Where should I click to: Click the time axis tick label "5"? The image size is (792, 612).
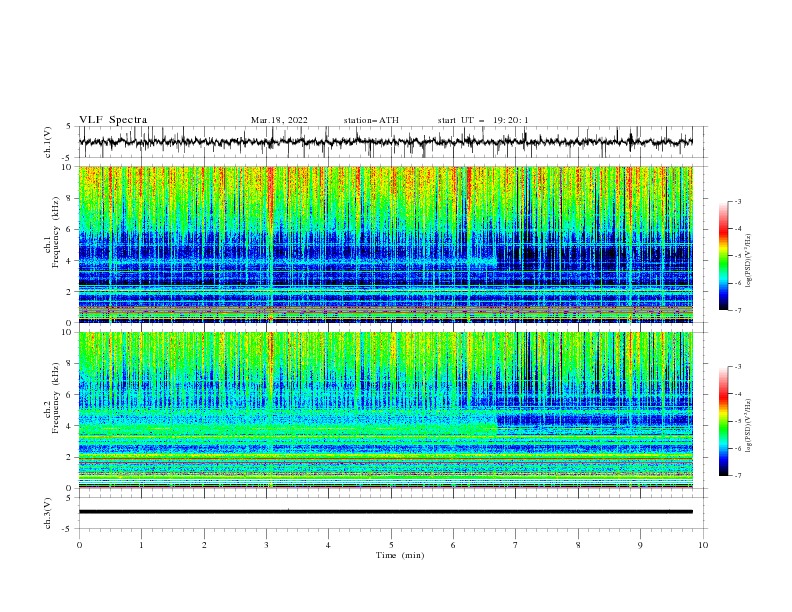pos(391,545)
